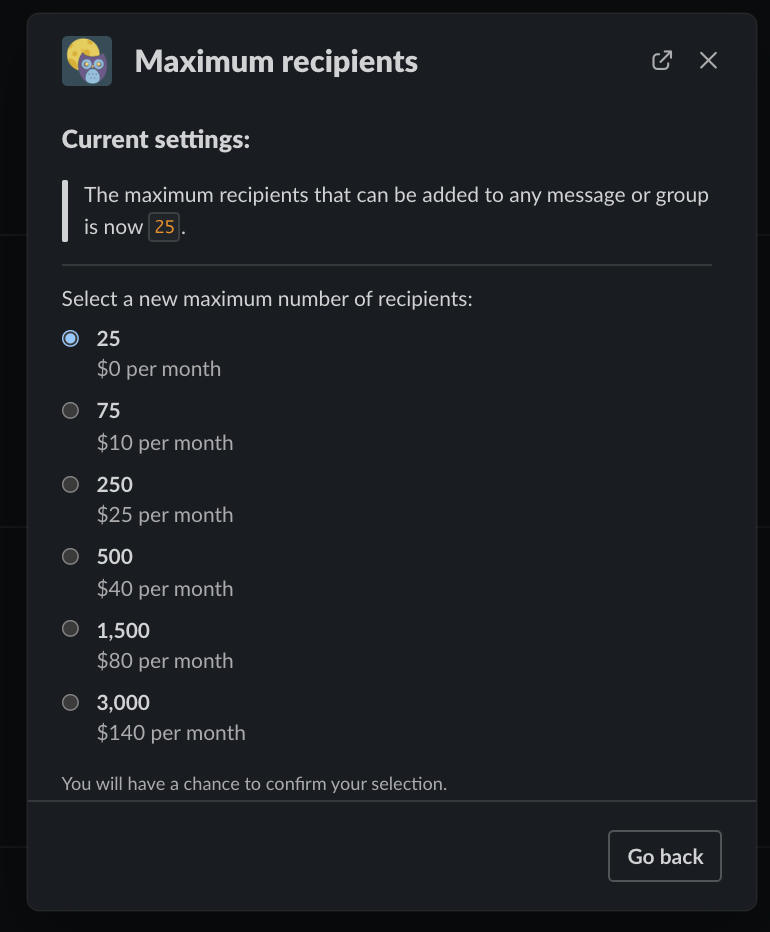Click the "$10 per month" price text
770x932 pixels.
165,443
